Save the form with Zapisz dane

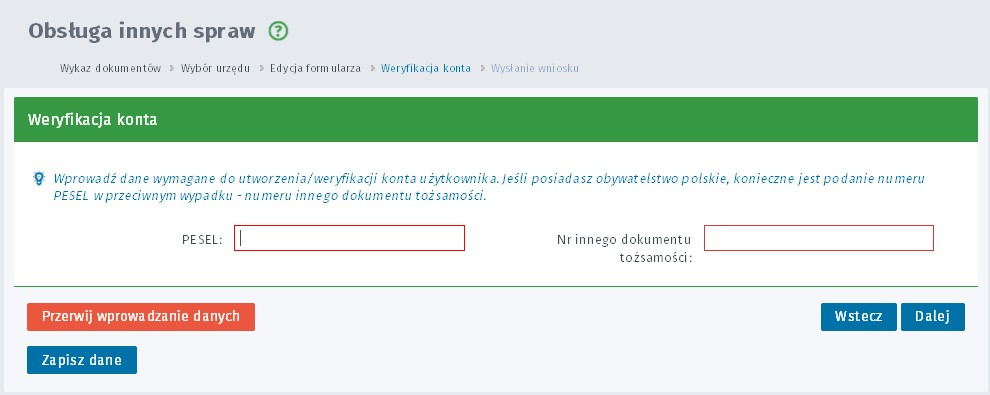(82, 360)
